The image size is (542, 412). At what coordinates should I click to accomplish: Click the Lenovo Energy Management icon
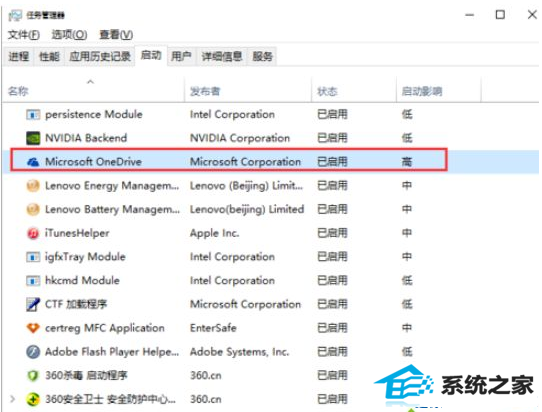click(33, 186)
